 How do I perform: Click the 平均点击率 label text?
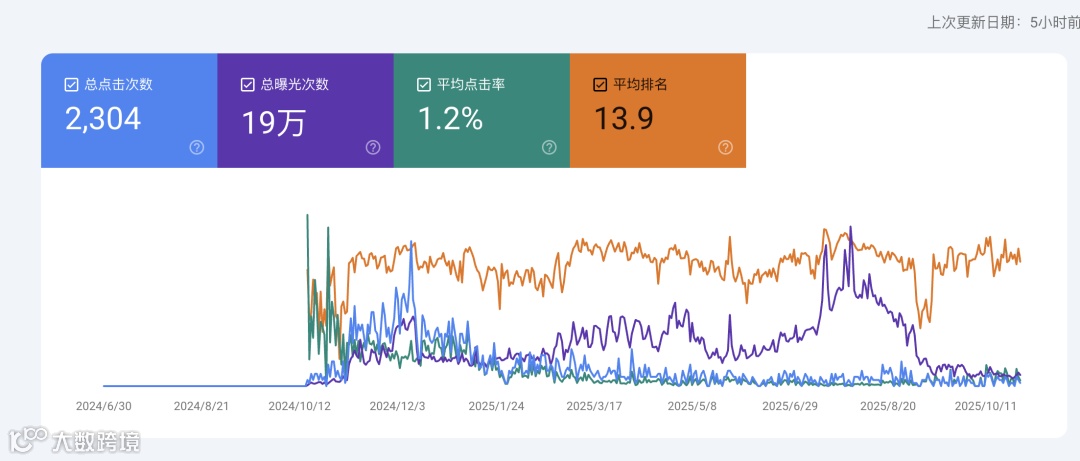point(471,85)
